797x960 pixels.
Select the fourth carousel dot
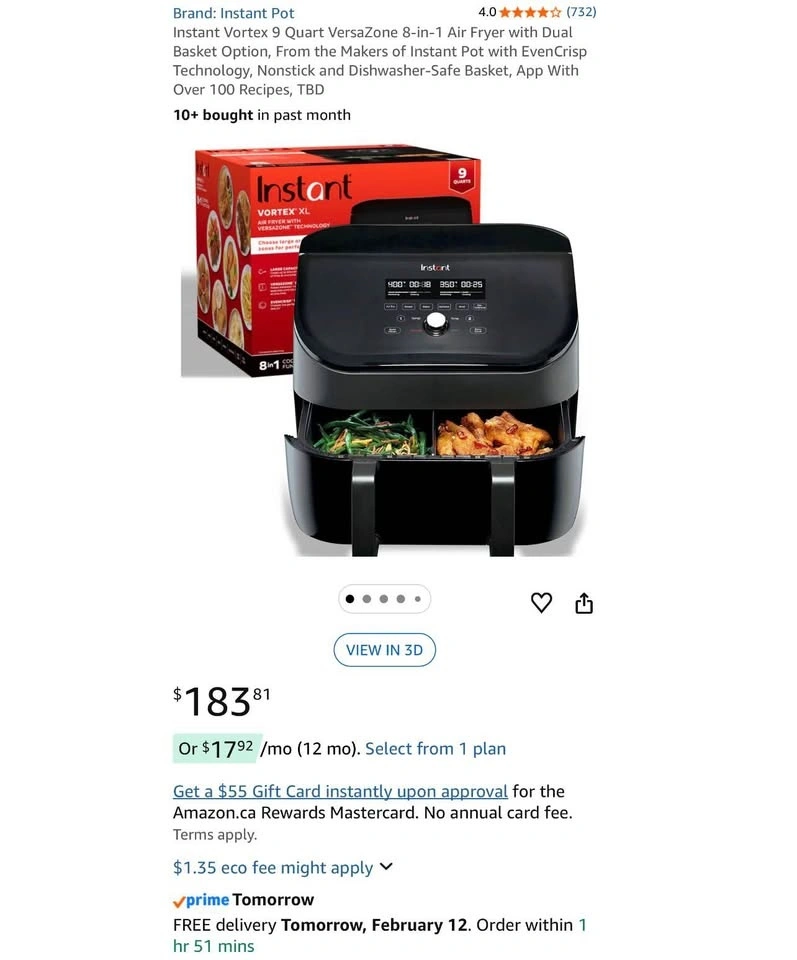[400, 599]
